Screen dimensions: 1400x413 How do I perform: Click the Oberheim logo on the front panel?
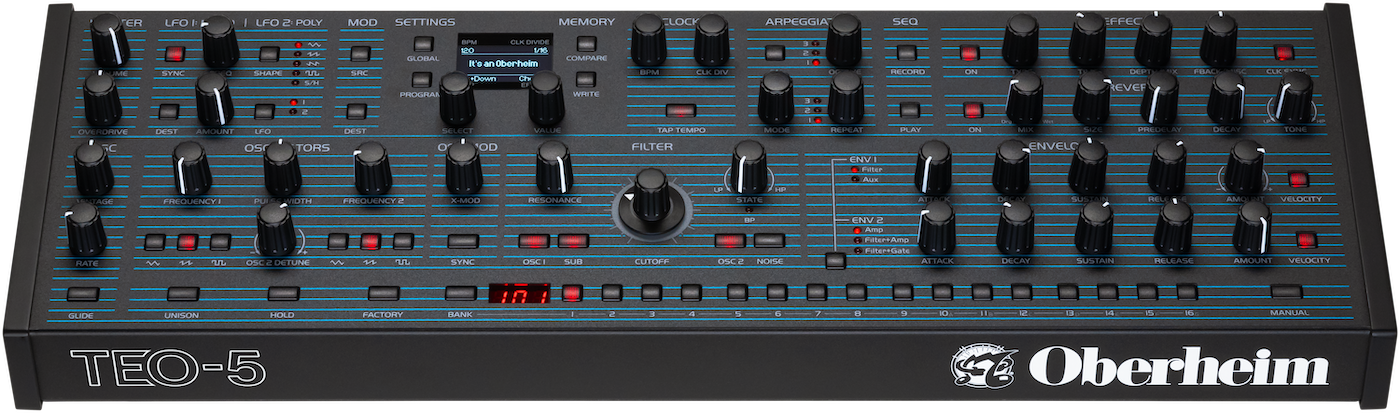point(1139,366)
